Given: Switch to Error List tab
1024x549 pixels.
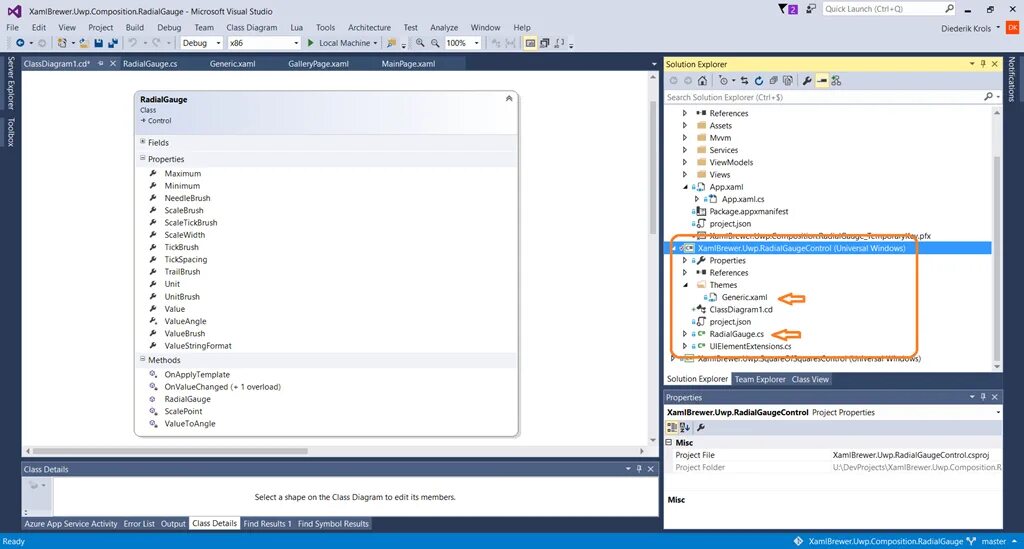Looking at the screenshot, I should (x=139, y=524).
